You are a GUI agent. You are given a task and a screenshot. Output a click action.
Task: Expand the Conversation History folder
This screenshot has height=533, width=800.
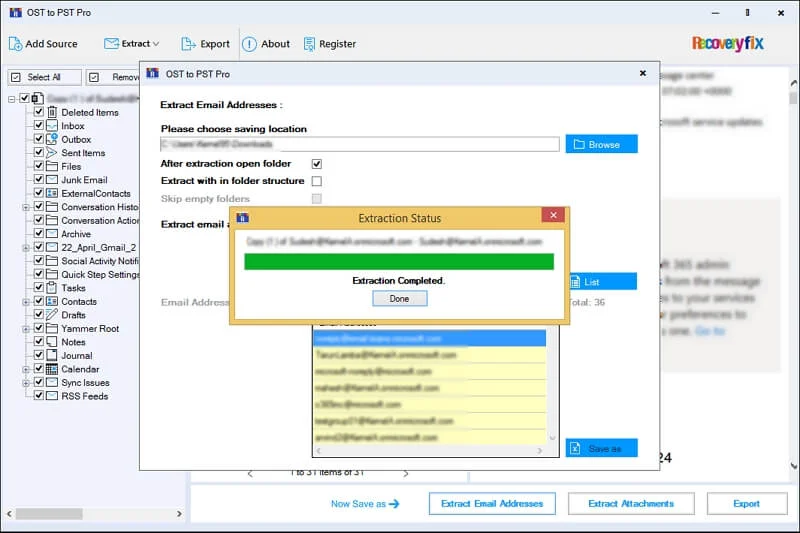[x=26, y=207]
